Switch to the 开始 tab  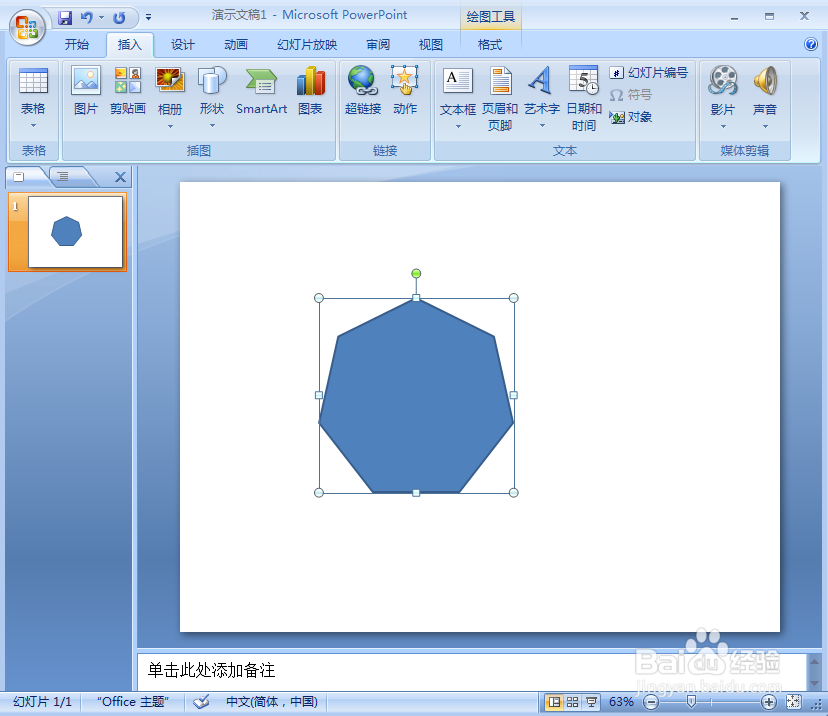(77, 45)
